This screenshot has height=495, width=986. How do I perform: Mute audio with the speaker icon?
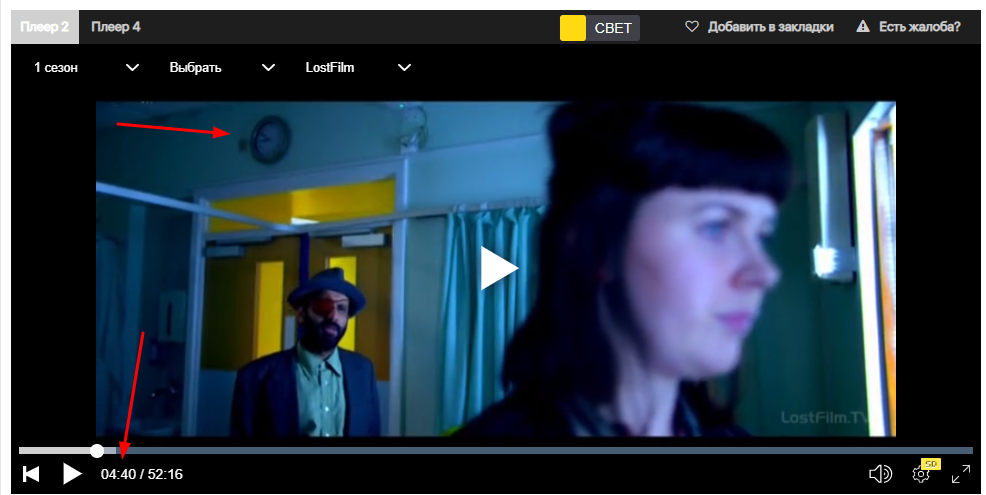coord(880,474)
